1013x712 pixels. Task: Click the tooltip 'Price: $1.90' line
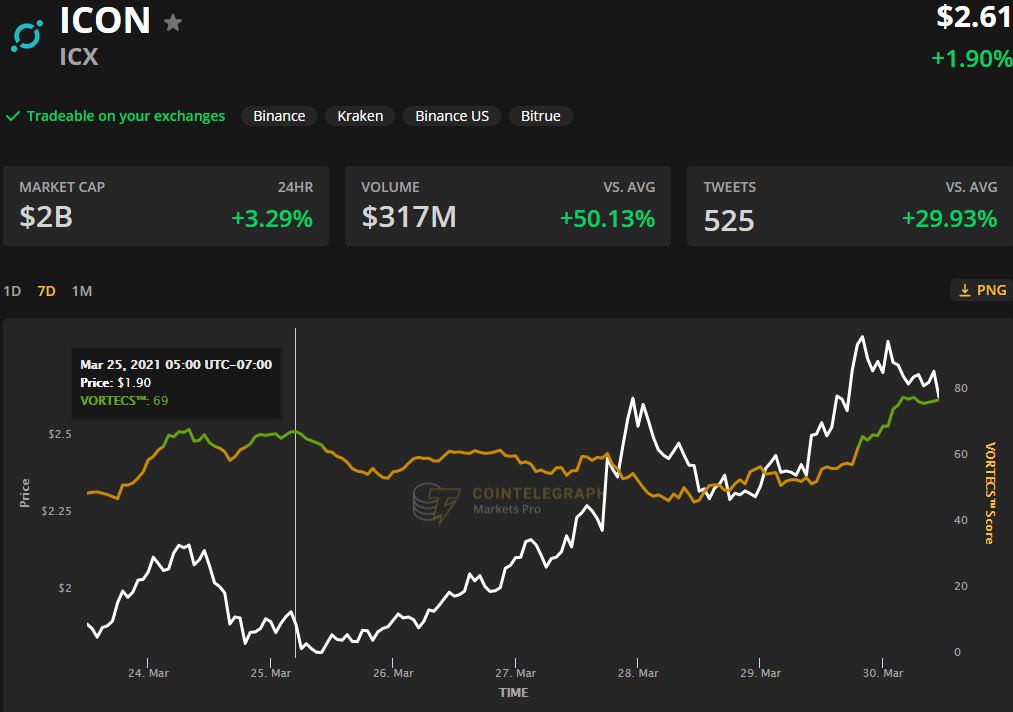(116, 382)
